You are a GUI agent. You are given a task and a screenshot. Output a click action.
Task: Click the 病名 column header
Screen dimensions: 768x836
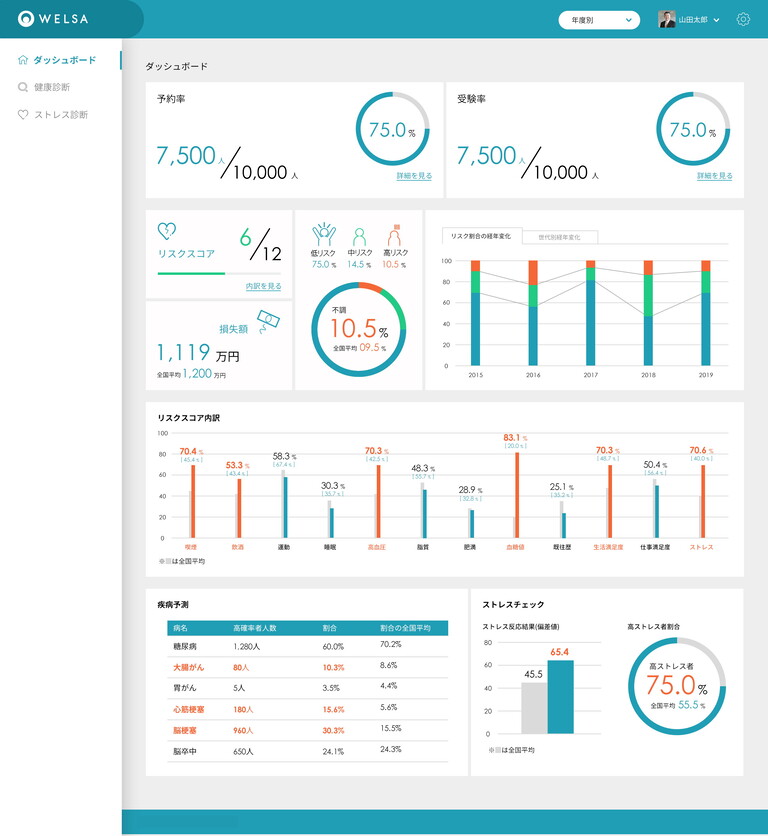click(180, 628)
